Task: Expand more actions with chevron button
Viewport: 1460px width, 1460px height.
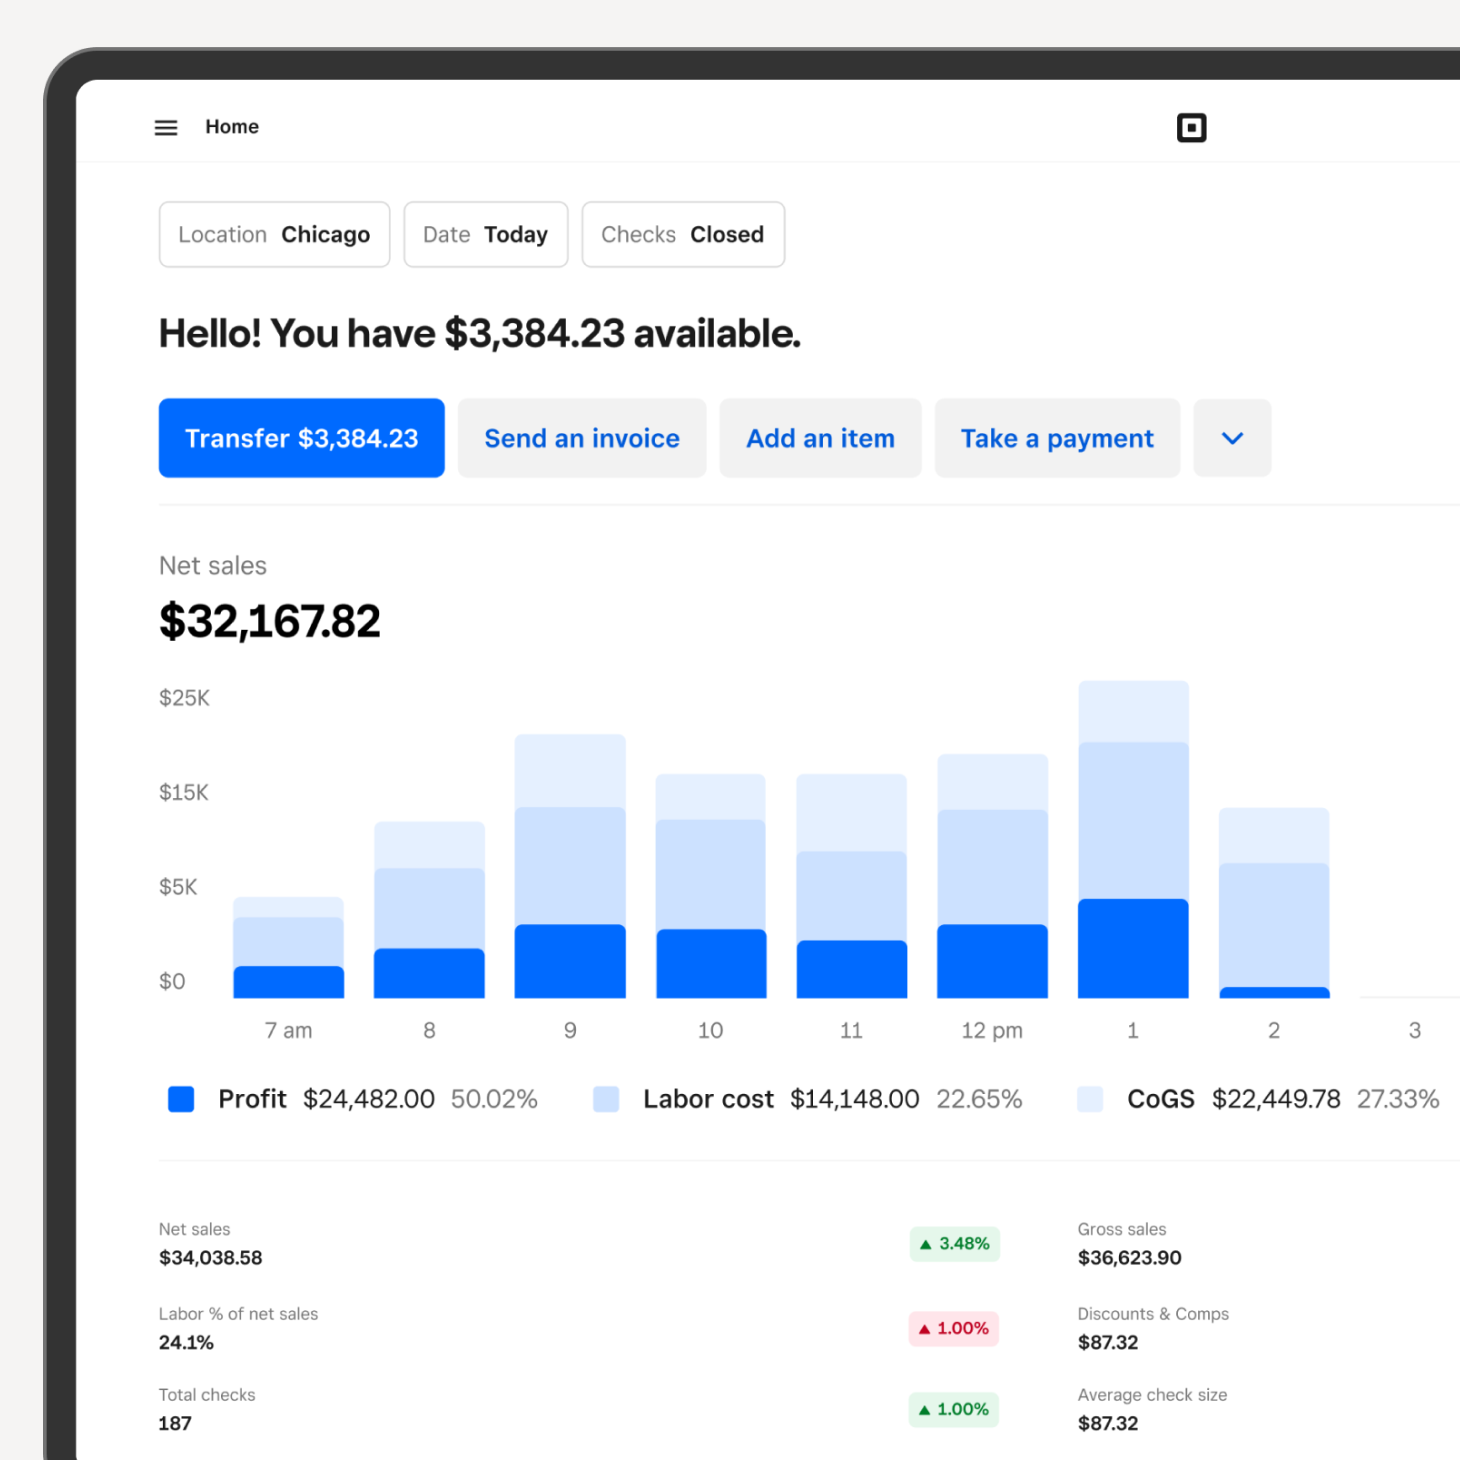Action: tap(1232, 438)
